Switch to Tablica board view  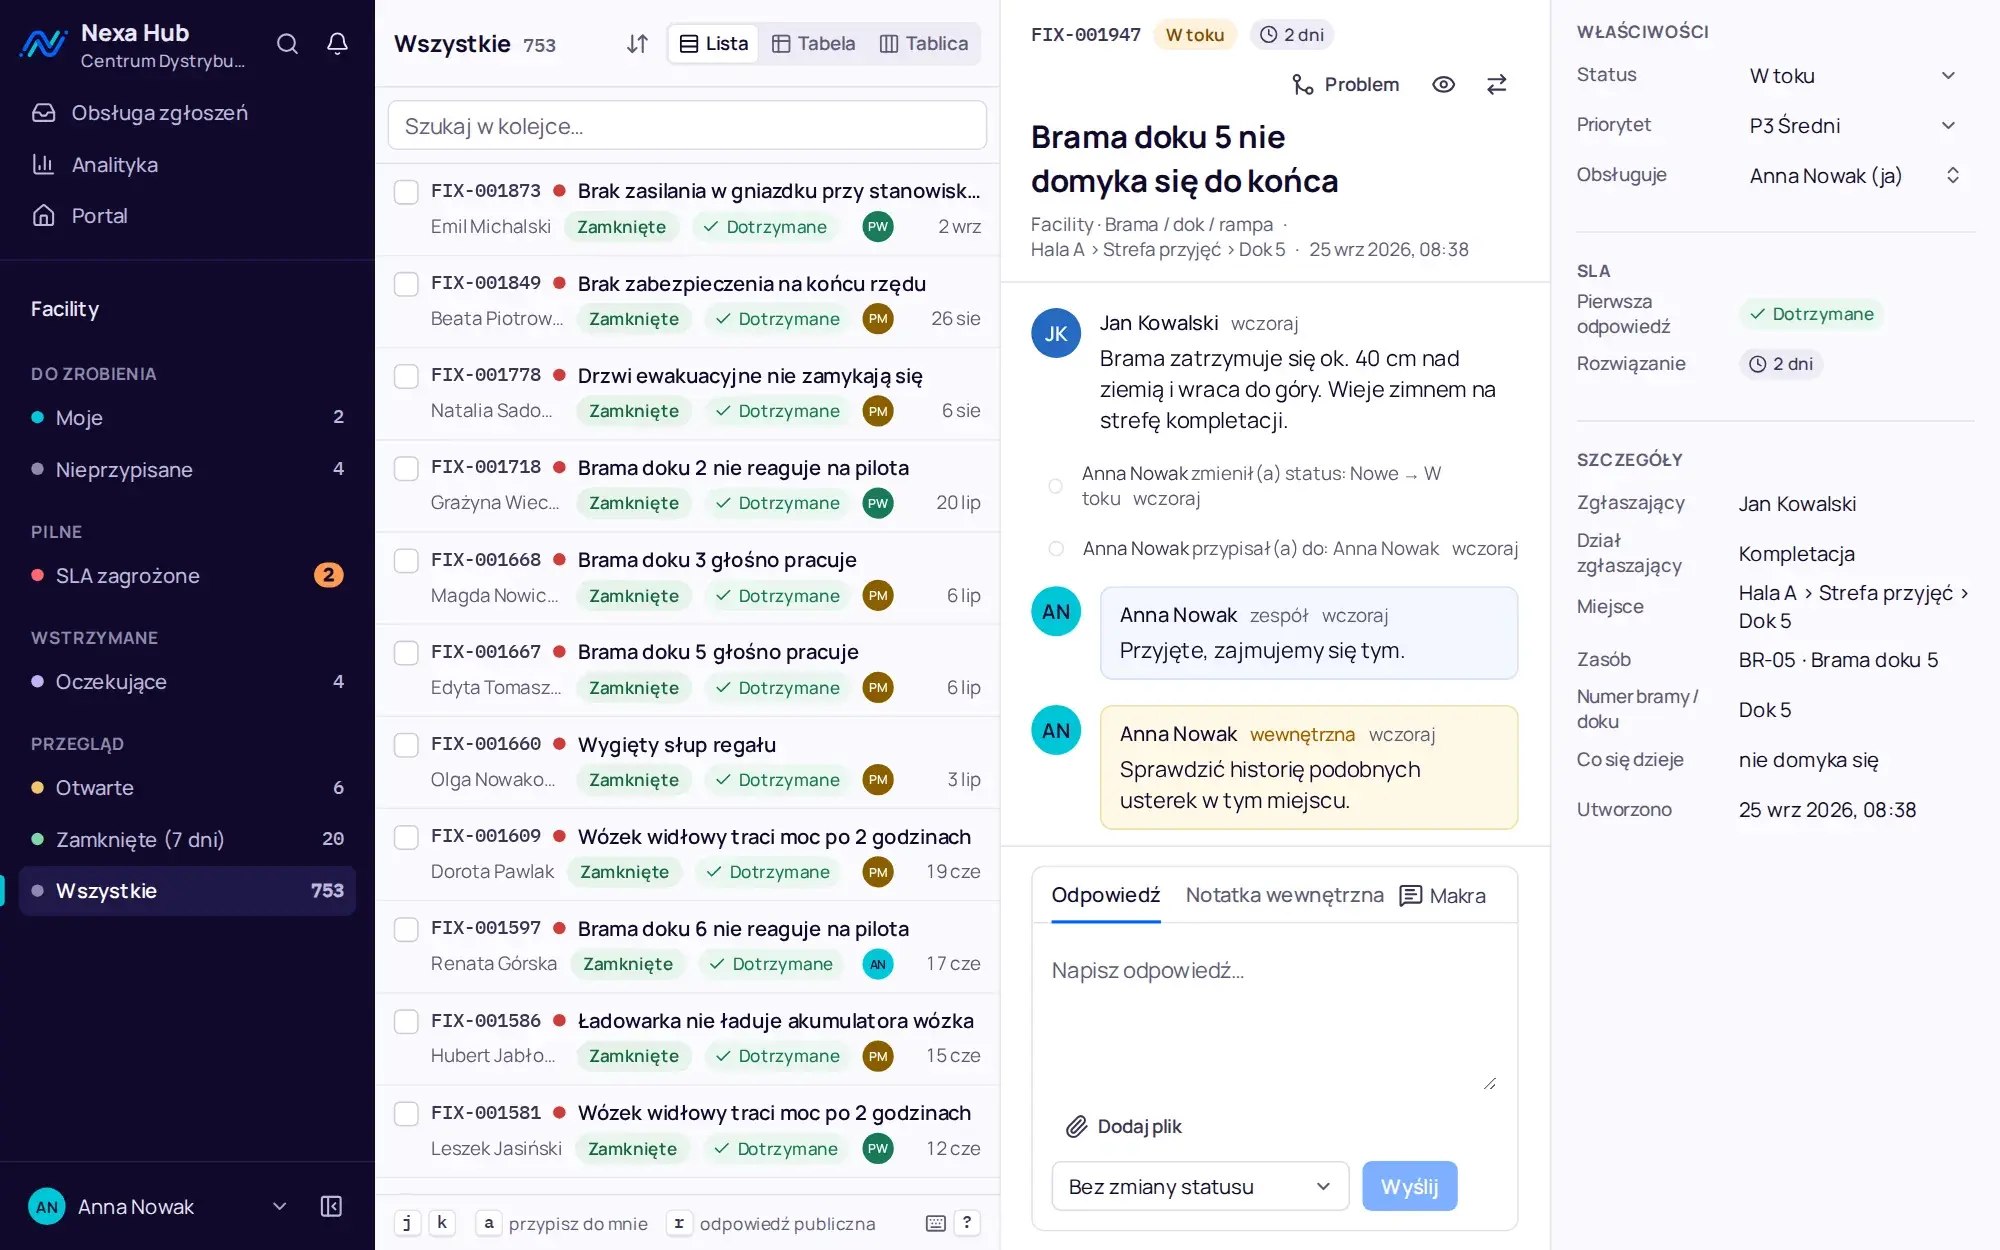coord(923,44)
